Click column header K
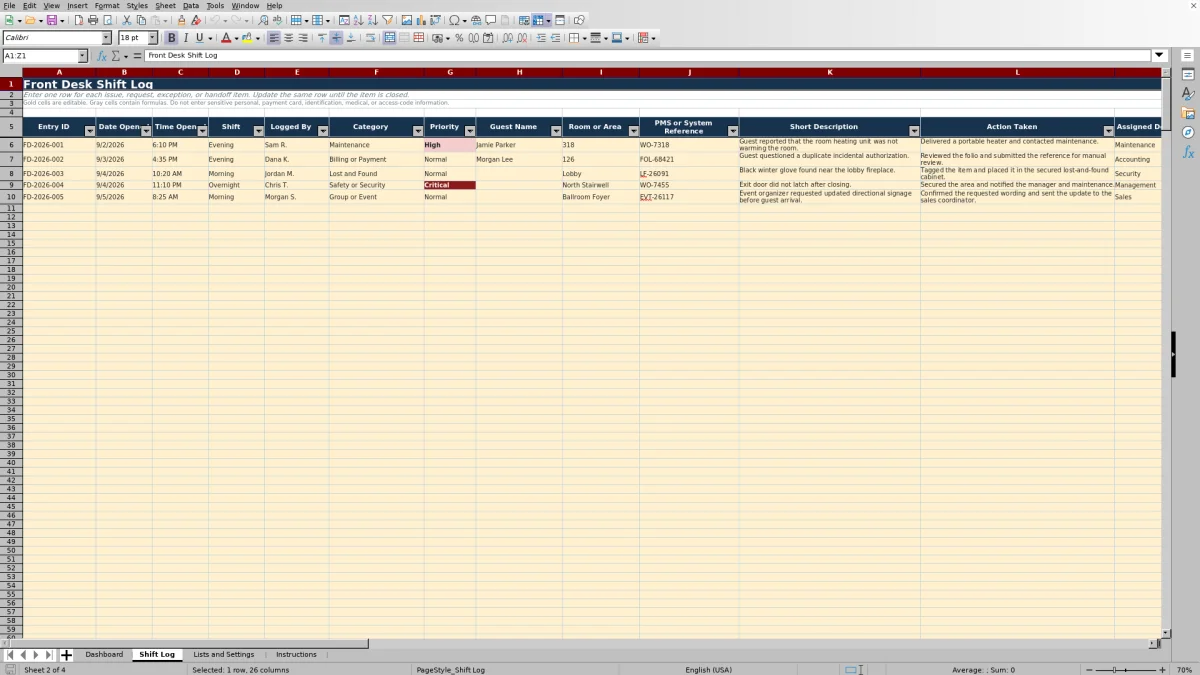Image resolution: width=1200 pixels, height=675 pixels. (x=829, y=73)
